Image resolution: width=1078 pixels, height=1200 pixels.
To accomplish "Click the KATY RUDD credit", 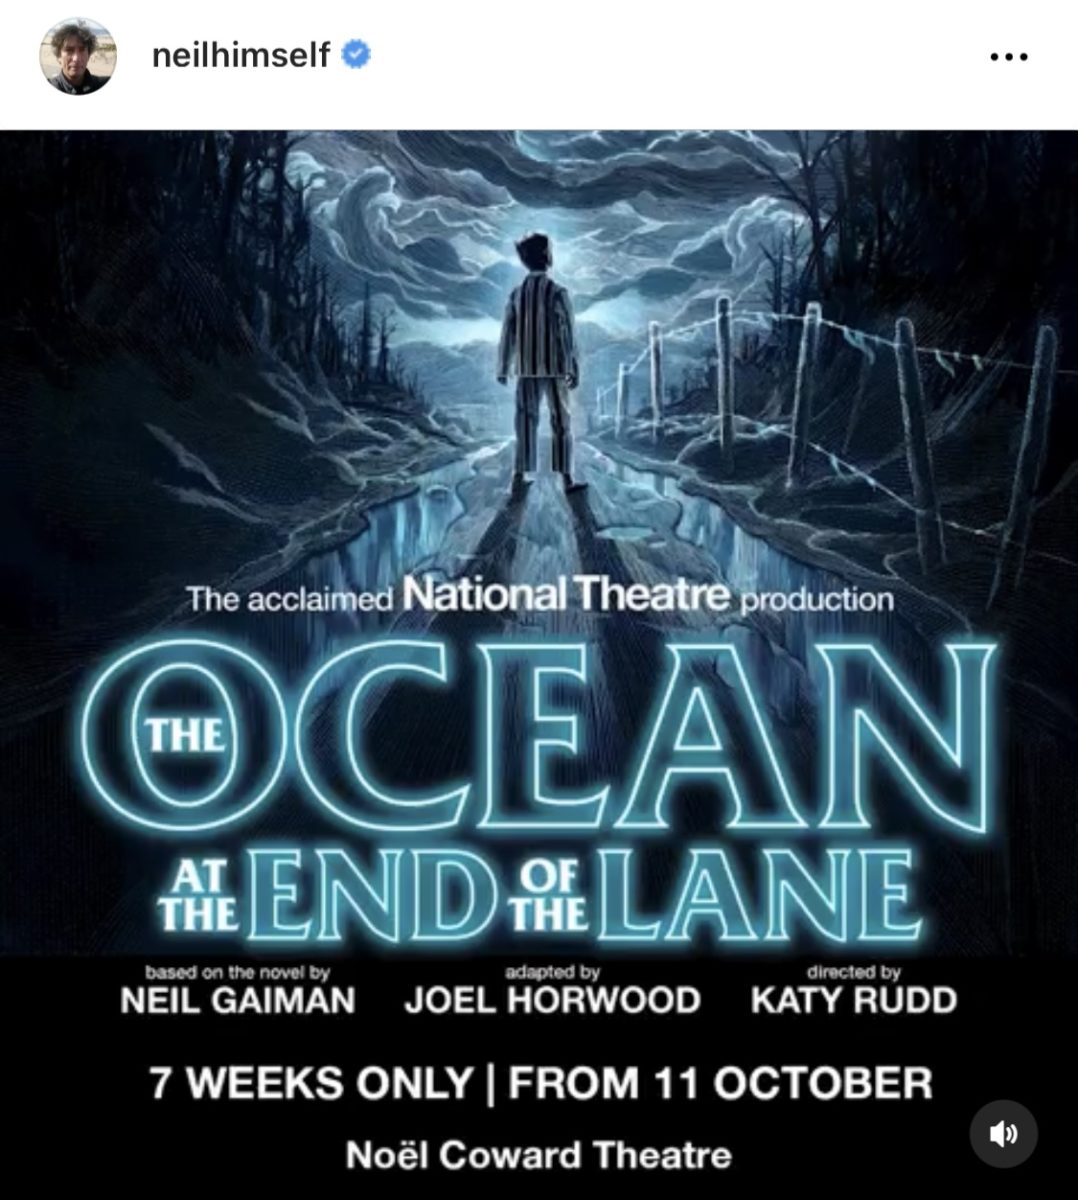I will pyautogui.click(x=853, y=1001).
